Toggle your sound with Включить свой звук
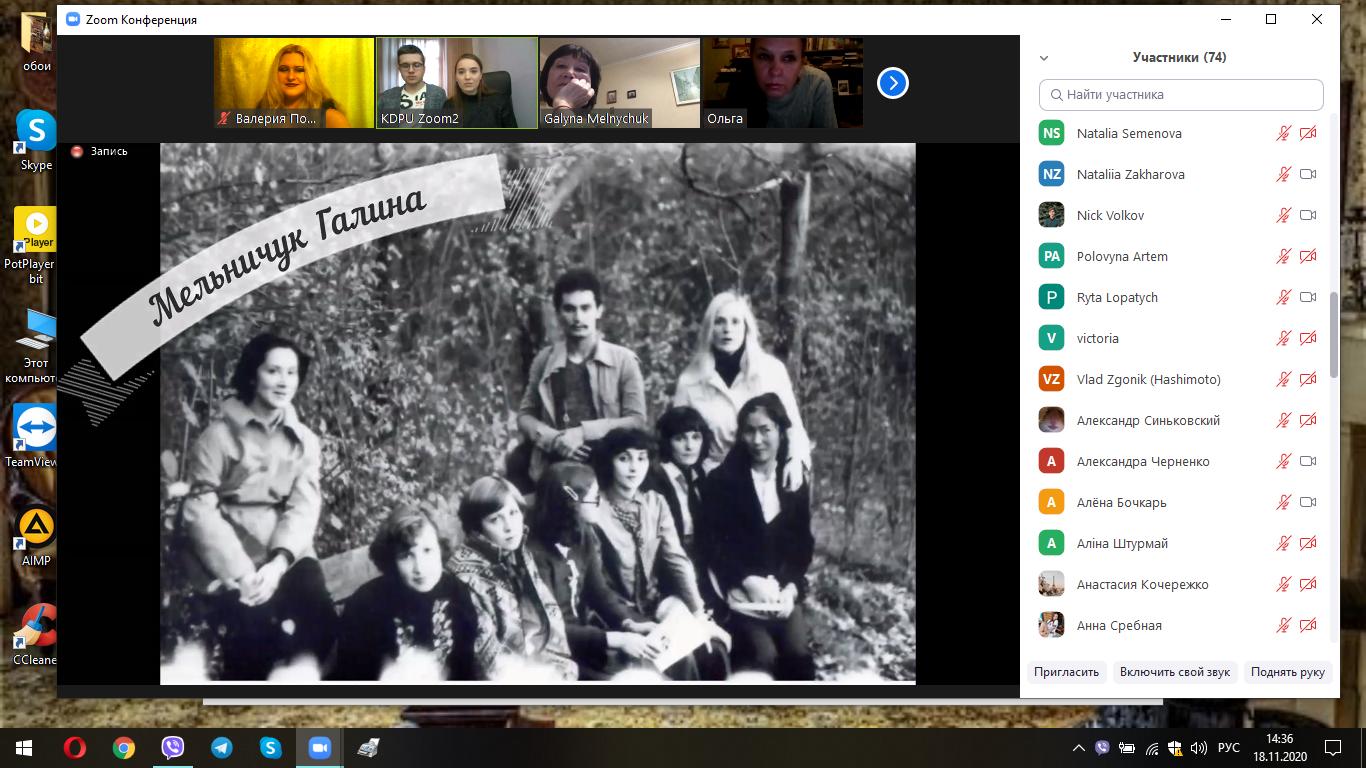This screenshot has width=1366, height=768. 1174,672
